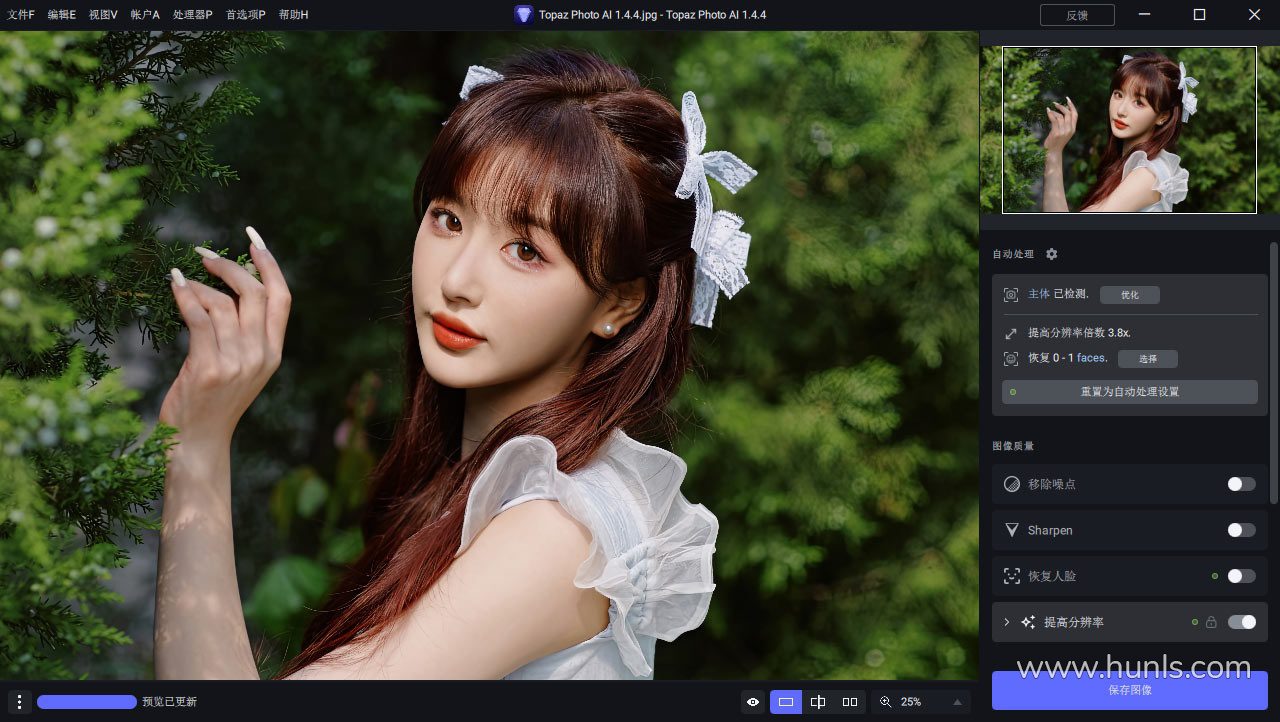Enable the 移除噪点 toggle
The height and width of the screenshot is (722, 1280).
tap(1241, 484)
